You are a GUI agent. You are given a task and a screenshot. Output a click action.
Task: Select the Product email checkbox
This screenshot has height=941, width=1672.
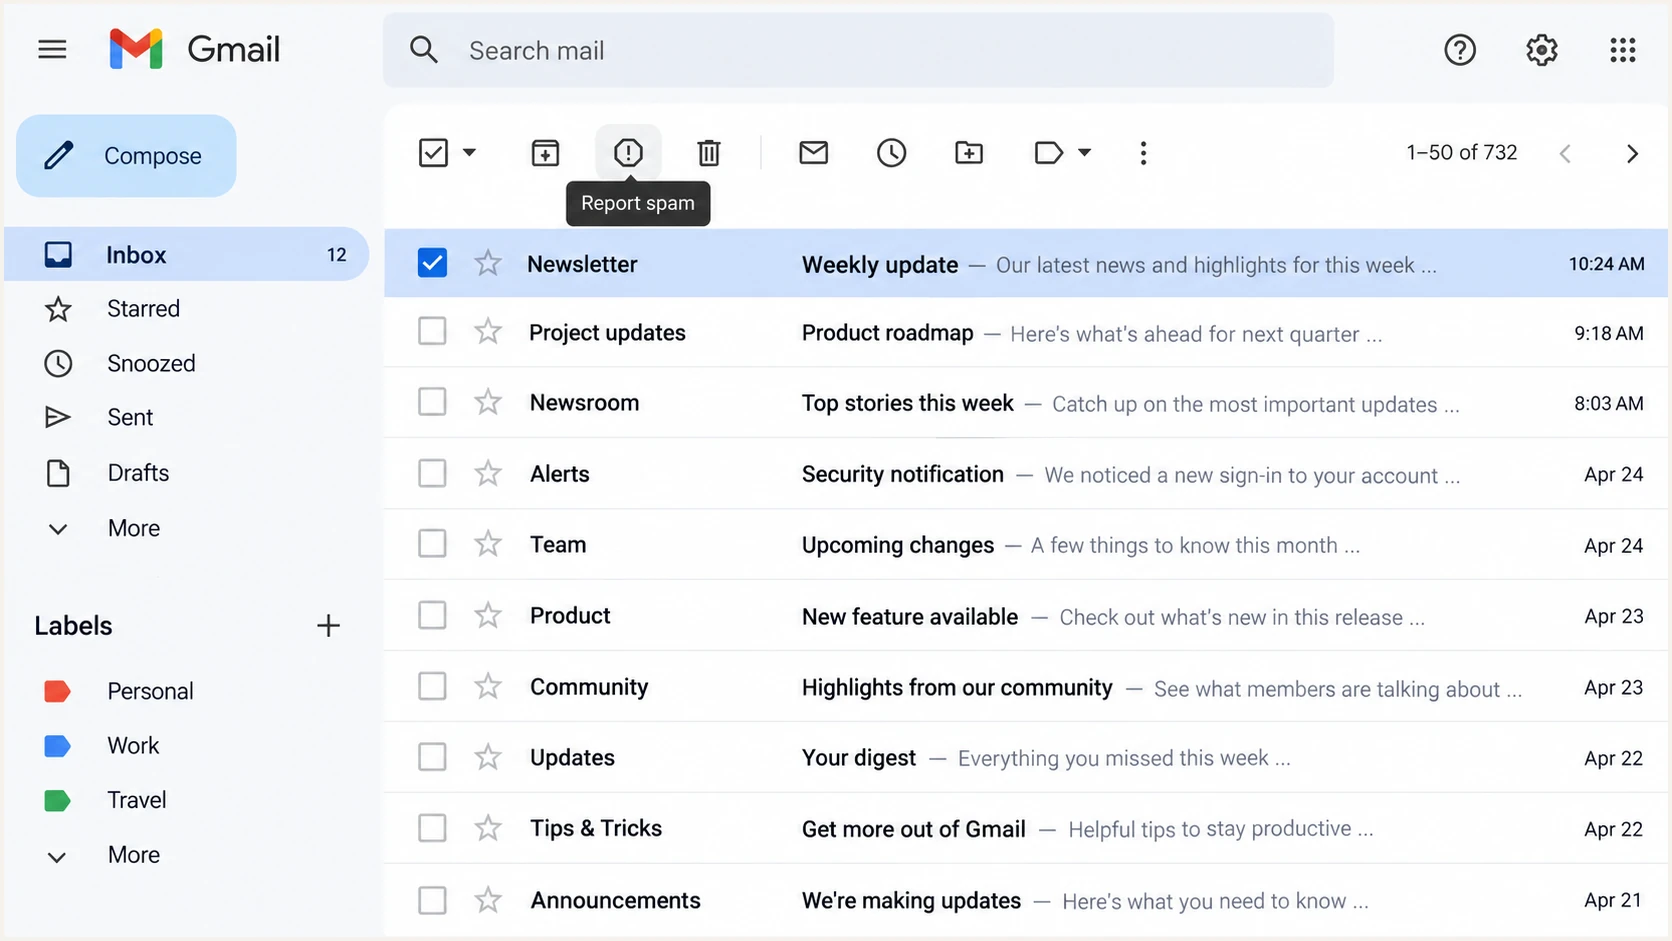(432, 615)
